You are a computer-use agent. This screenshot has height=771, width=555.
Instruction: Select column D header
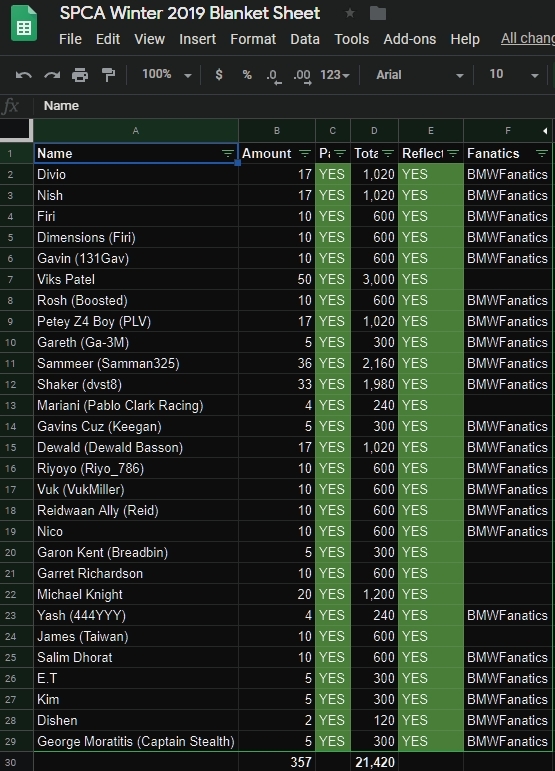pyautogui.click(x=374, y=131)
